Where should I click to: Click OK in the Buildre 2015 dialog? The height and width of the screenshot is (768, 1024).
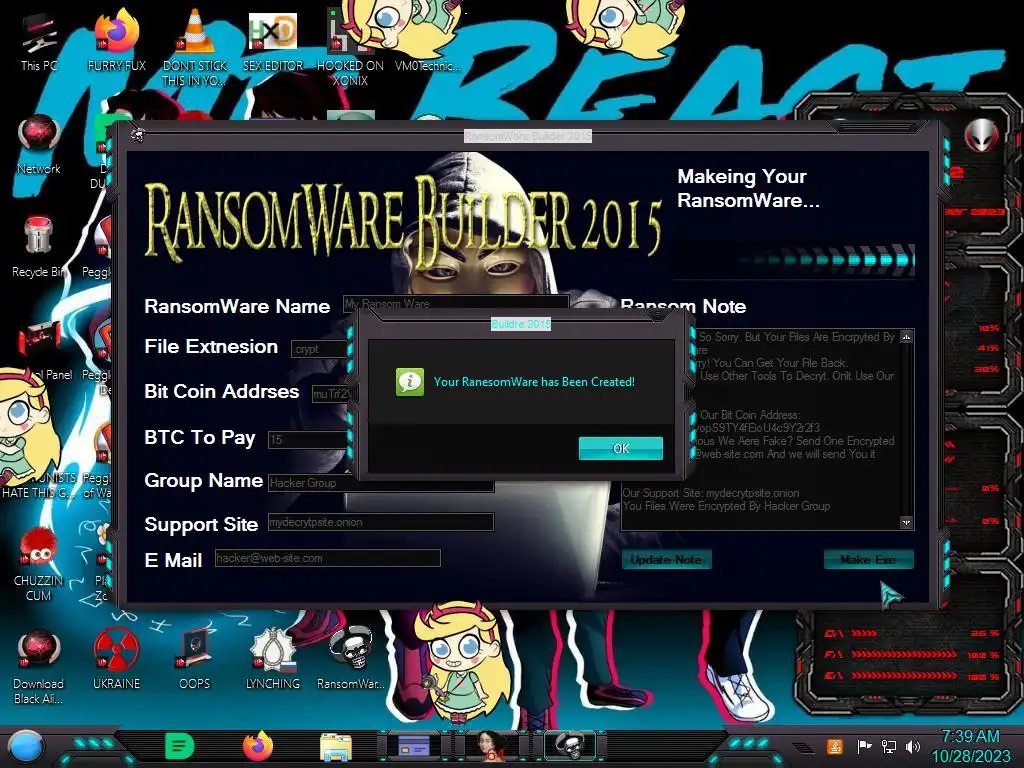pyautogui.click(x=620, y=448)
